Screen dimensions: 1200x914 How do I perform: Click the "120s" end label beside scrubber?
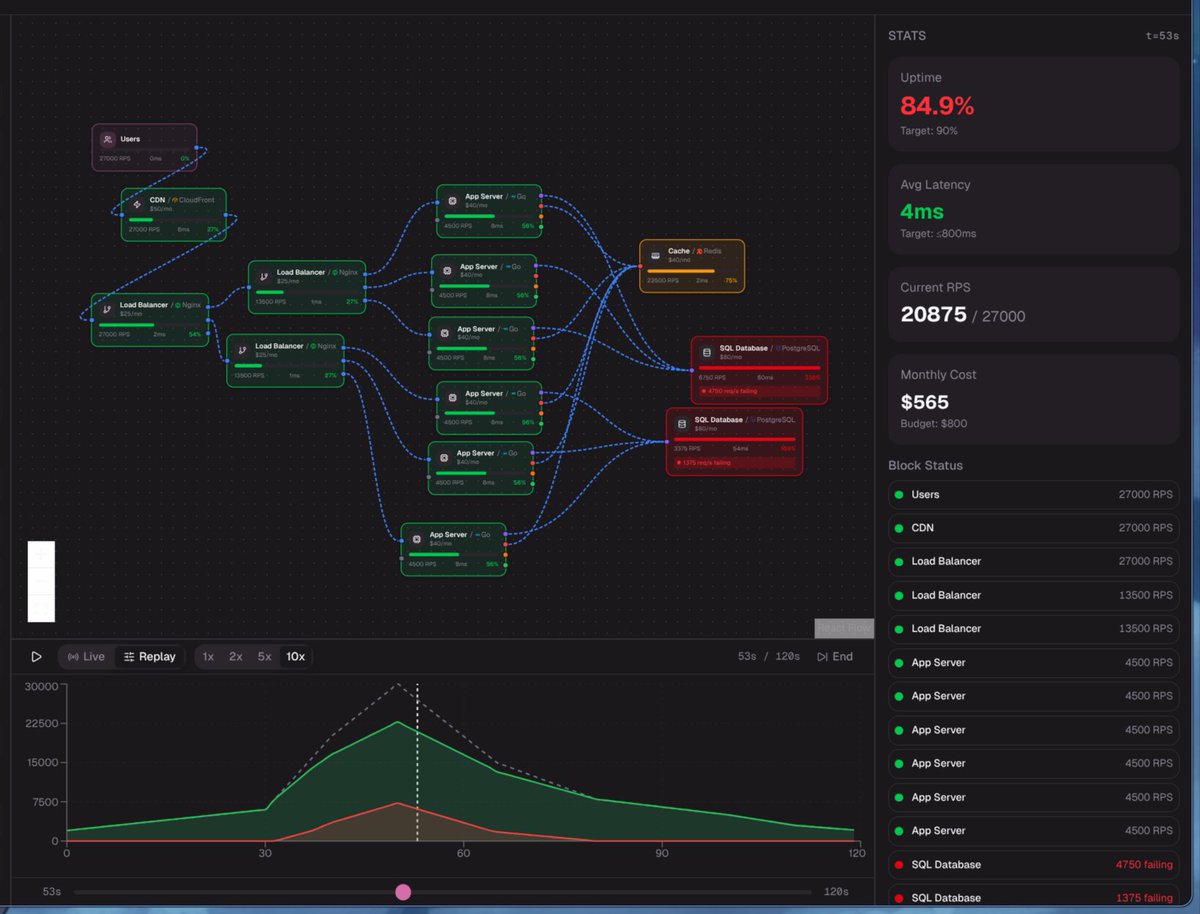click(x=836, y=892)
